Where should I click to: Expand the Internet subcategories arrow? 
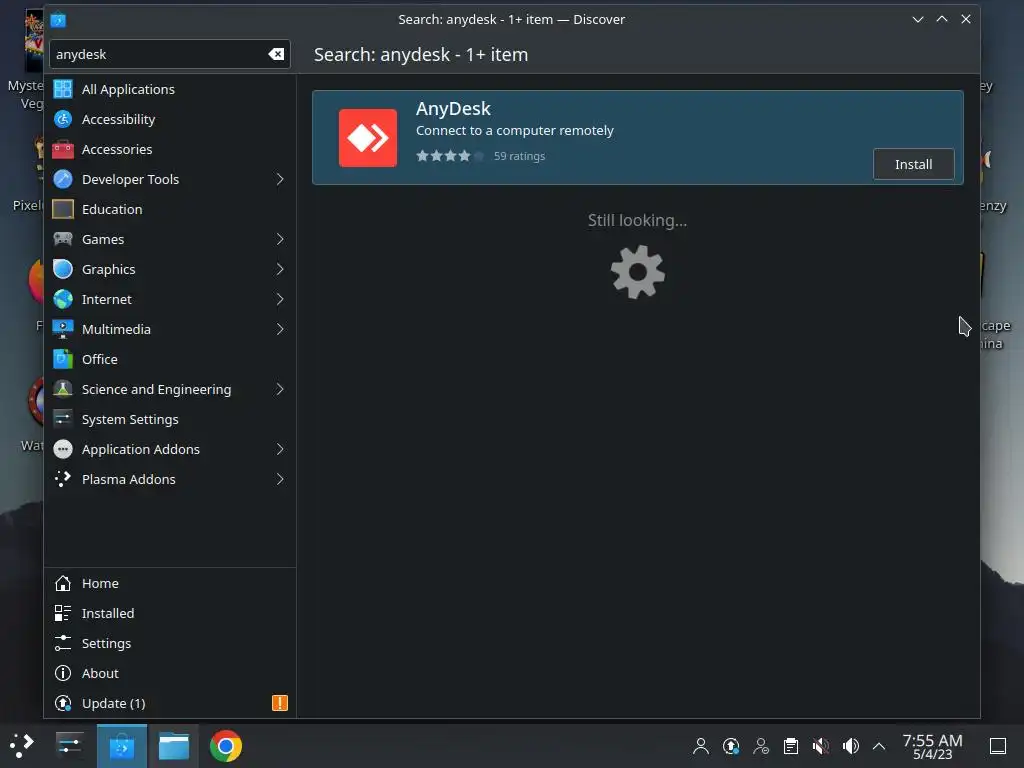coord(280,299)
